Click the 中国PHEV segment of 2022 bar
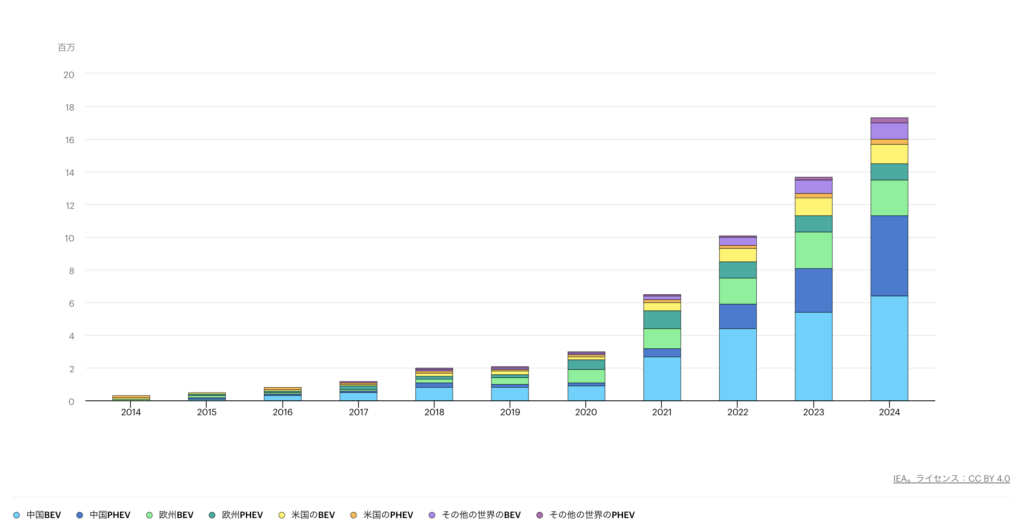Image resolution: width=1024 pixels, height=530 pixels. click(737, 317)
